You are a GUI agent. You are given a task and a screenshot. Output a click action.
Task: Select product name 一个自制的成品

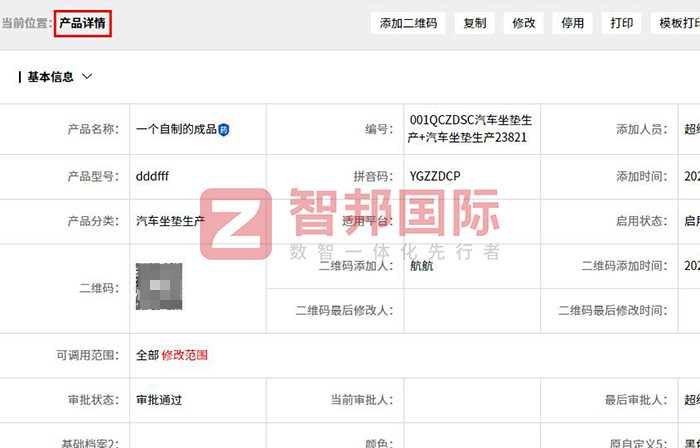(176, 129)
